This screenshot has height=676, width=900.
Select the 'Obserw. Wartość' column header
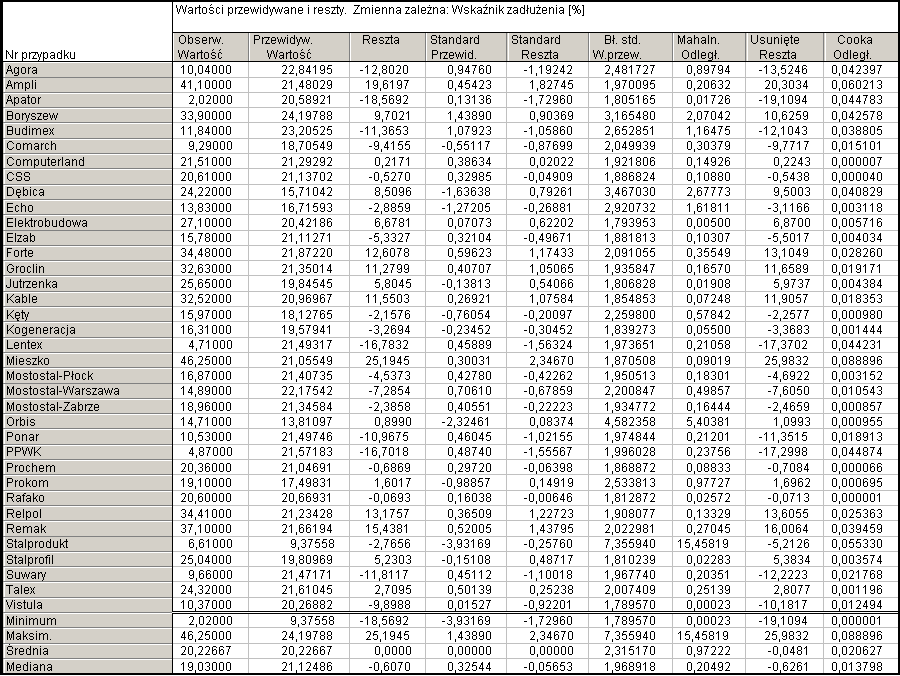(x=210, y=47)
